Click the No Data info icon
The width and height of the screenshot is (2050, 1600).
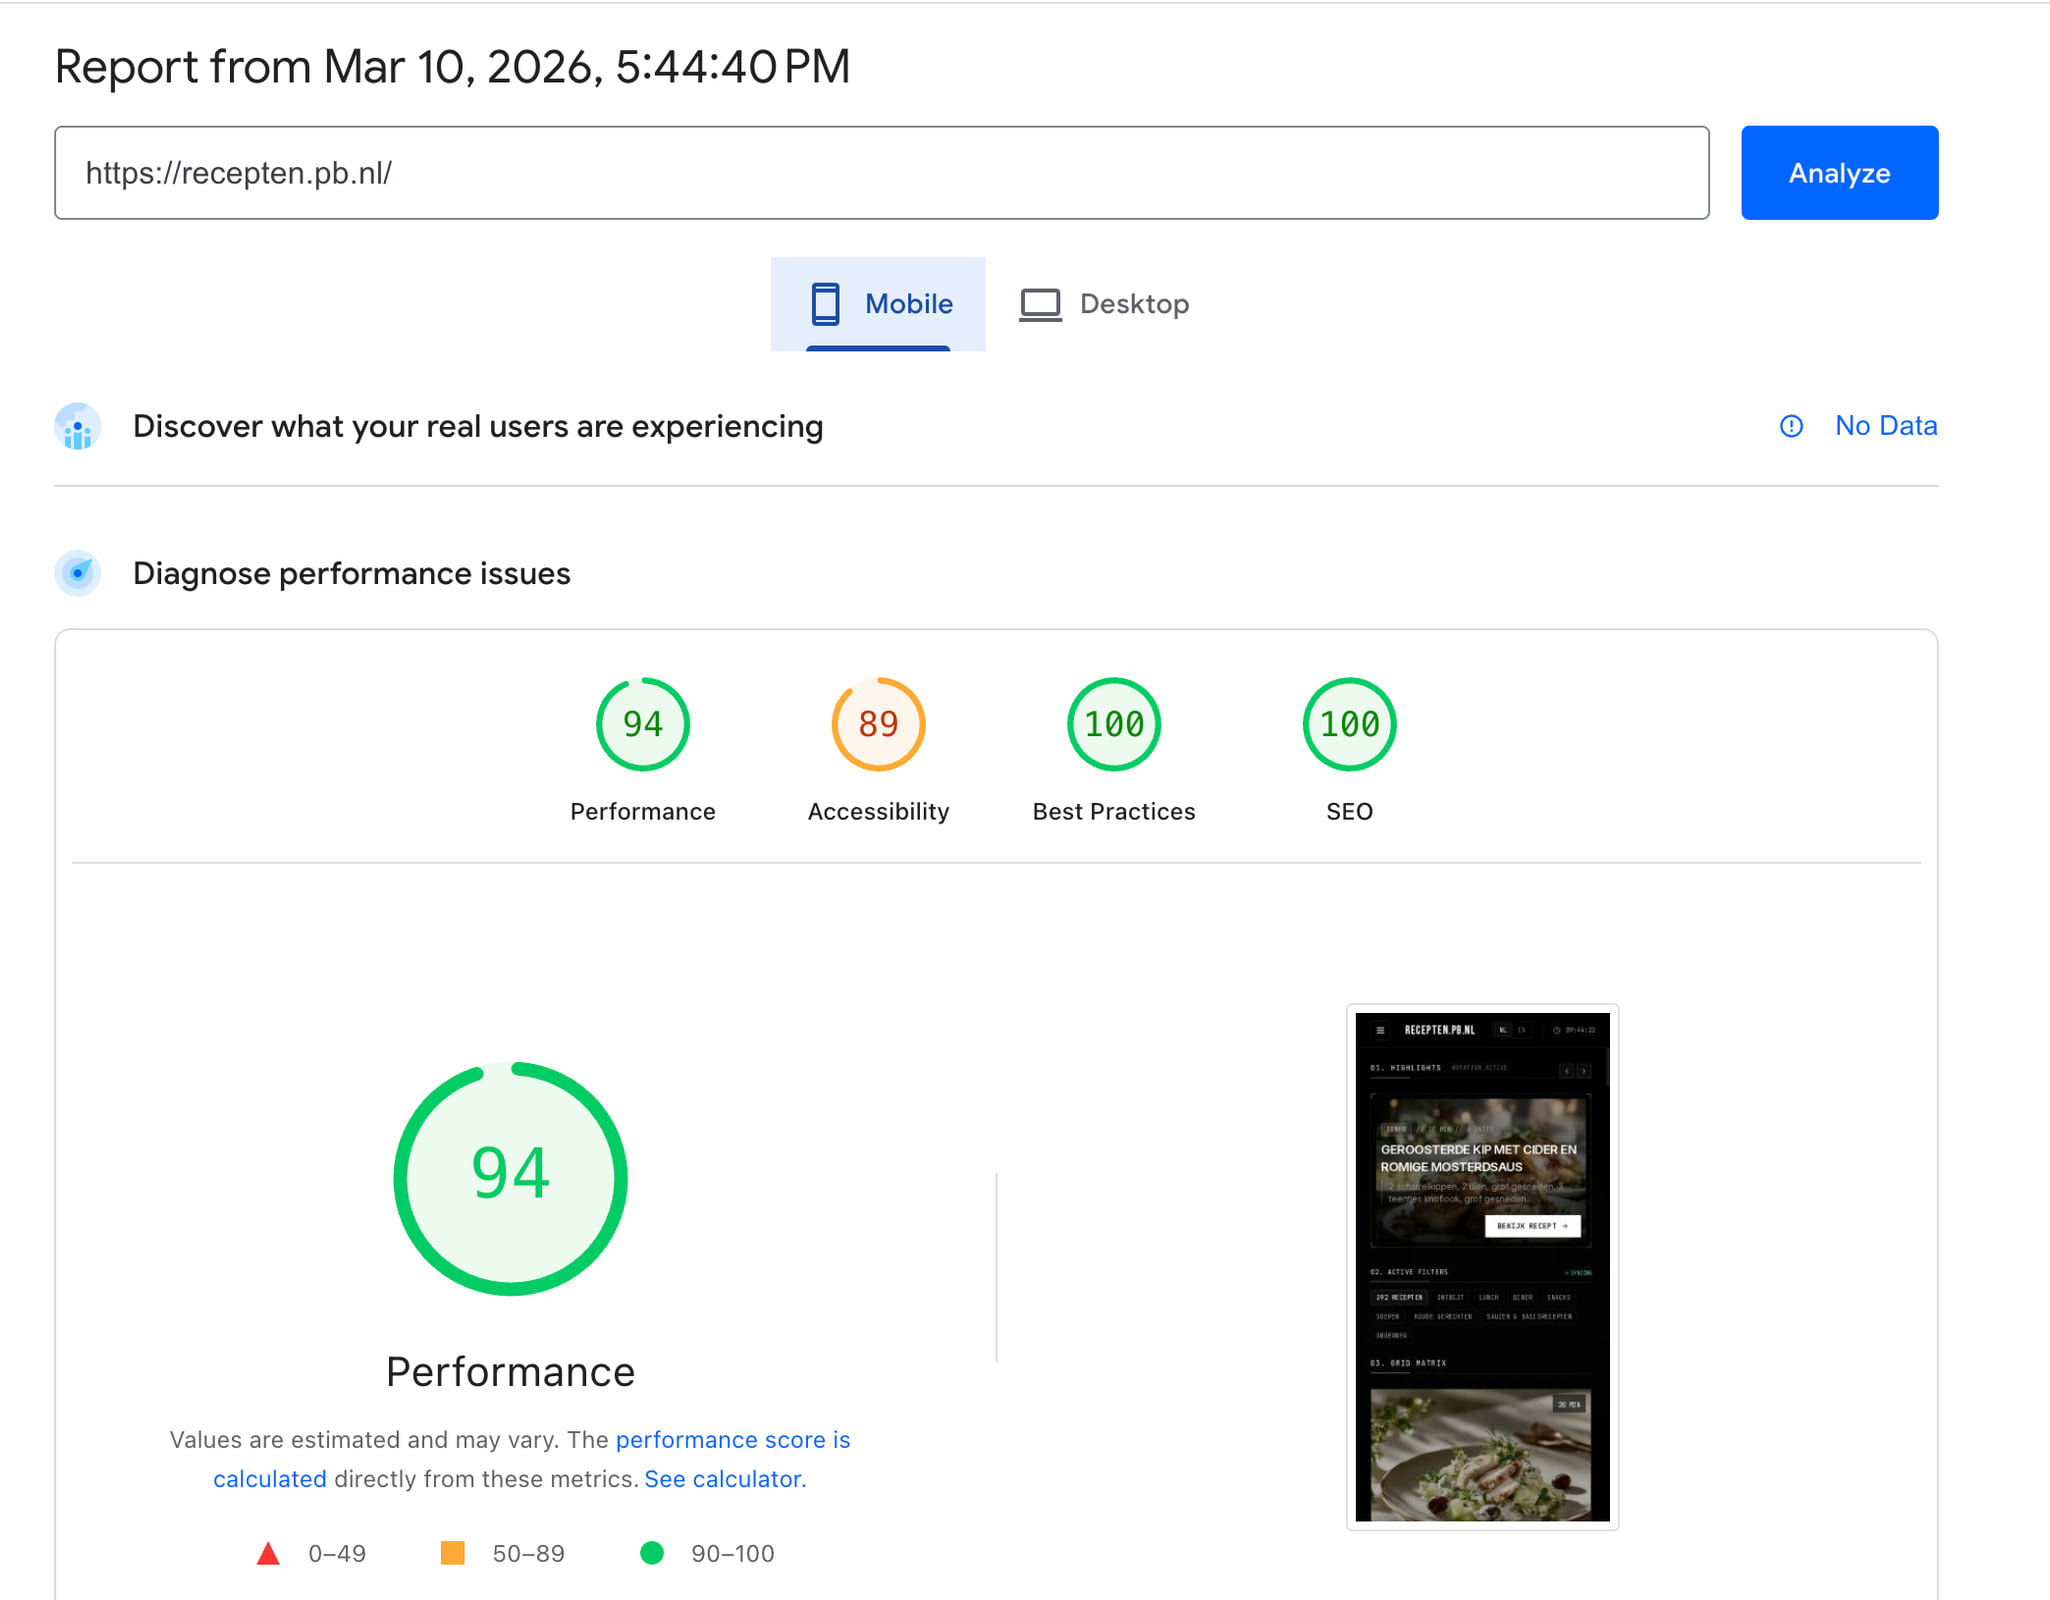point(1791,426)
